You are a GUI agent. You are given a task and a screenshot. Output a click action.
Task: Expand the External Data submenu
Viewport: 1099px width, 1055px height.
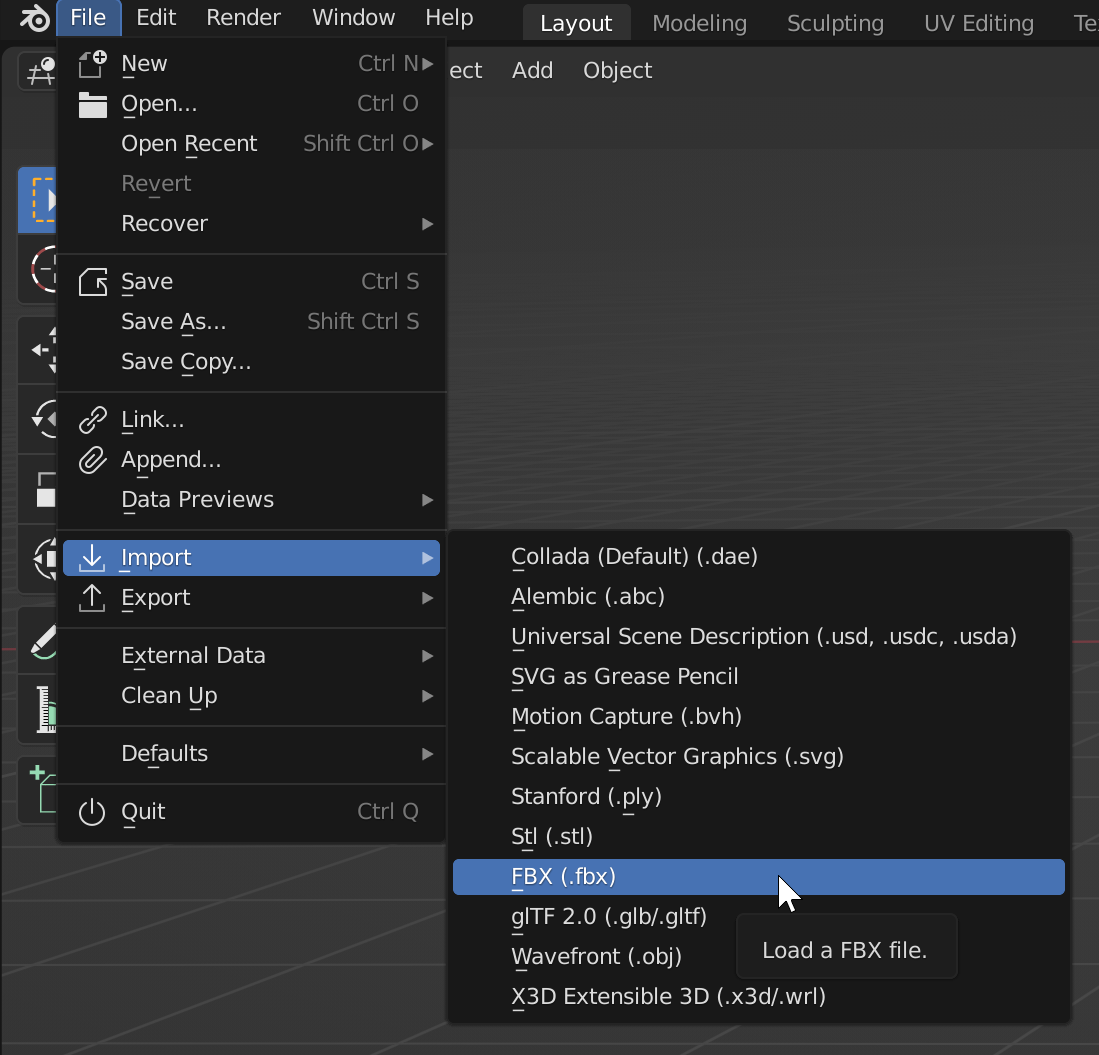(193, 655)
